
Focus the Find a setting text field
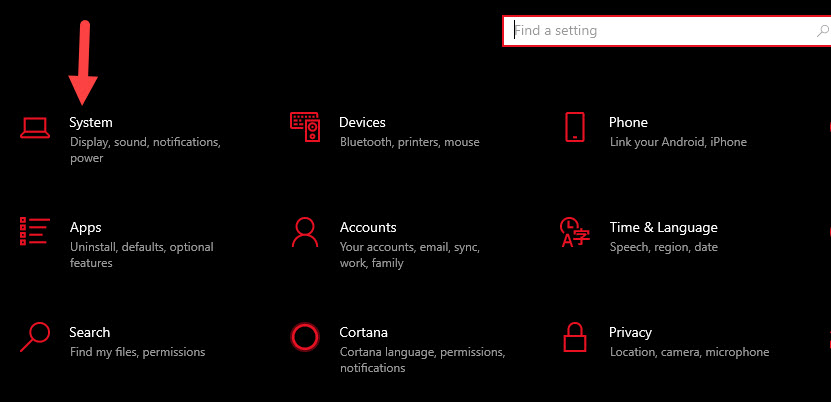pos(660,31)
